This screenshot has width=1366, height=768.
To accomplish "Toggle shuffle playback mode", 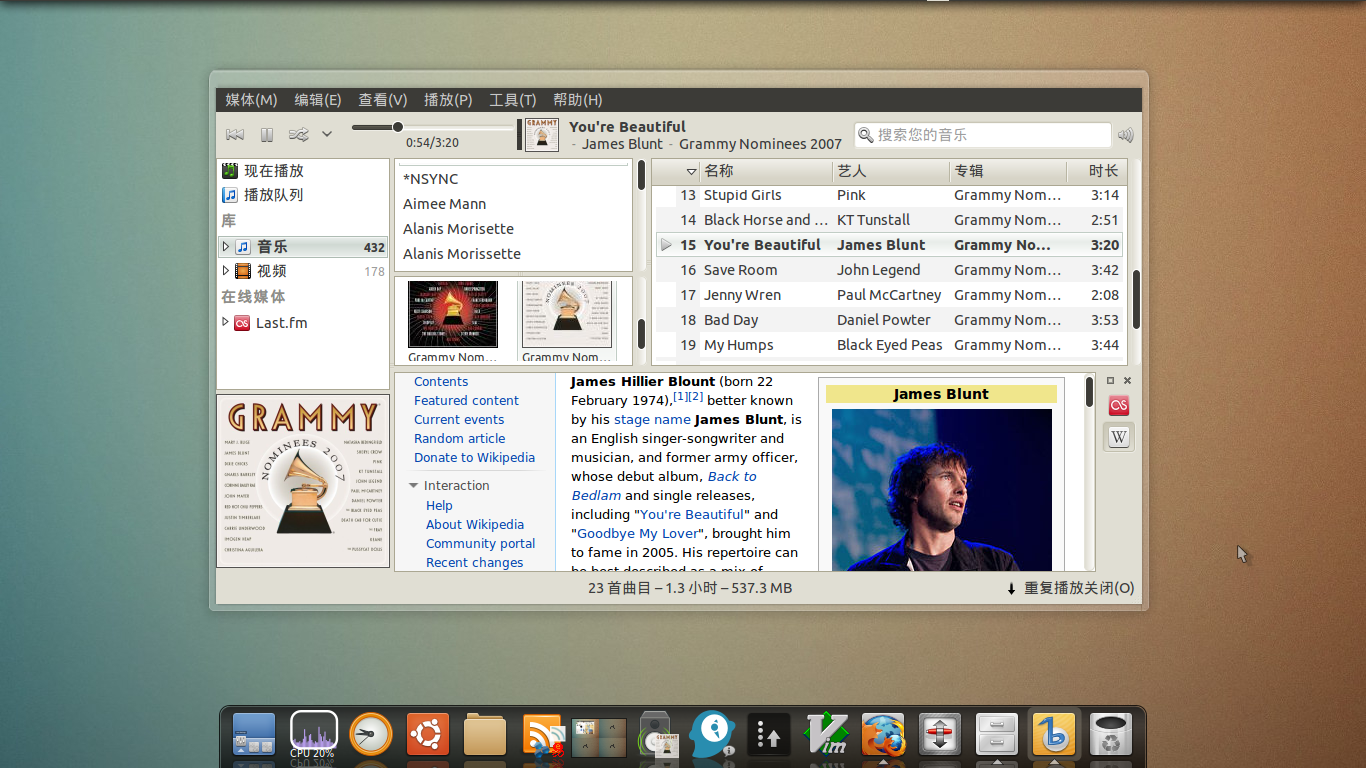I will point(298,134).
